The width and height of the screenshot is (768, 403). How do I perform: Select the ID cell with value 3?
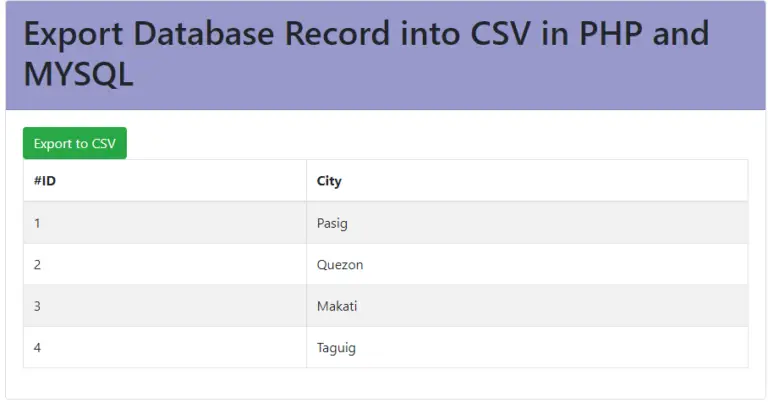165,306
